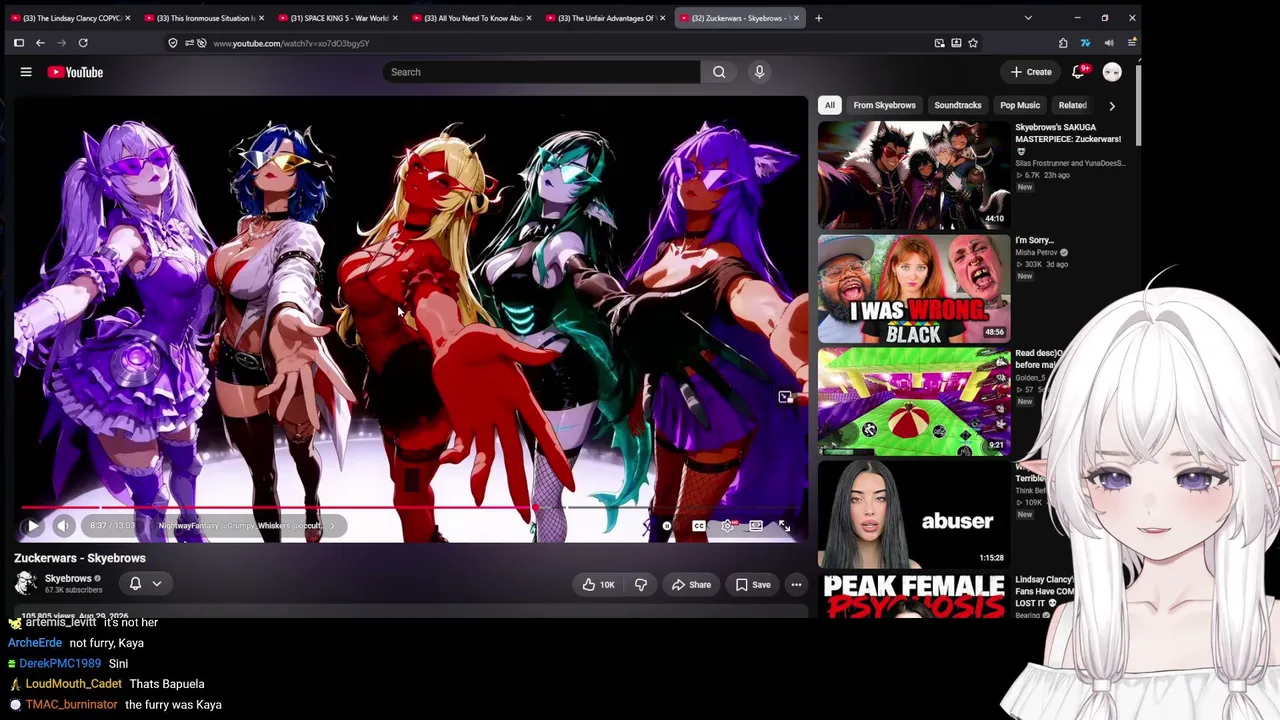
Task: Go back in browser history
Action: [x=40, y=43]
